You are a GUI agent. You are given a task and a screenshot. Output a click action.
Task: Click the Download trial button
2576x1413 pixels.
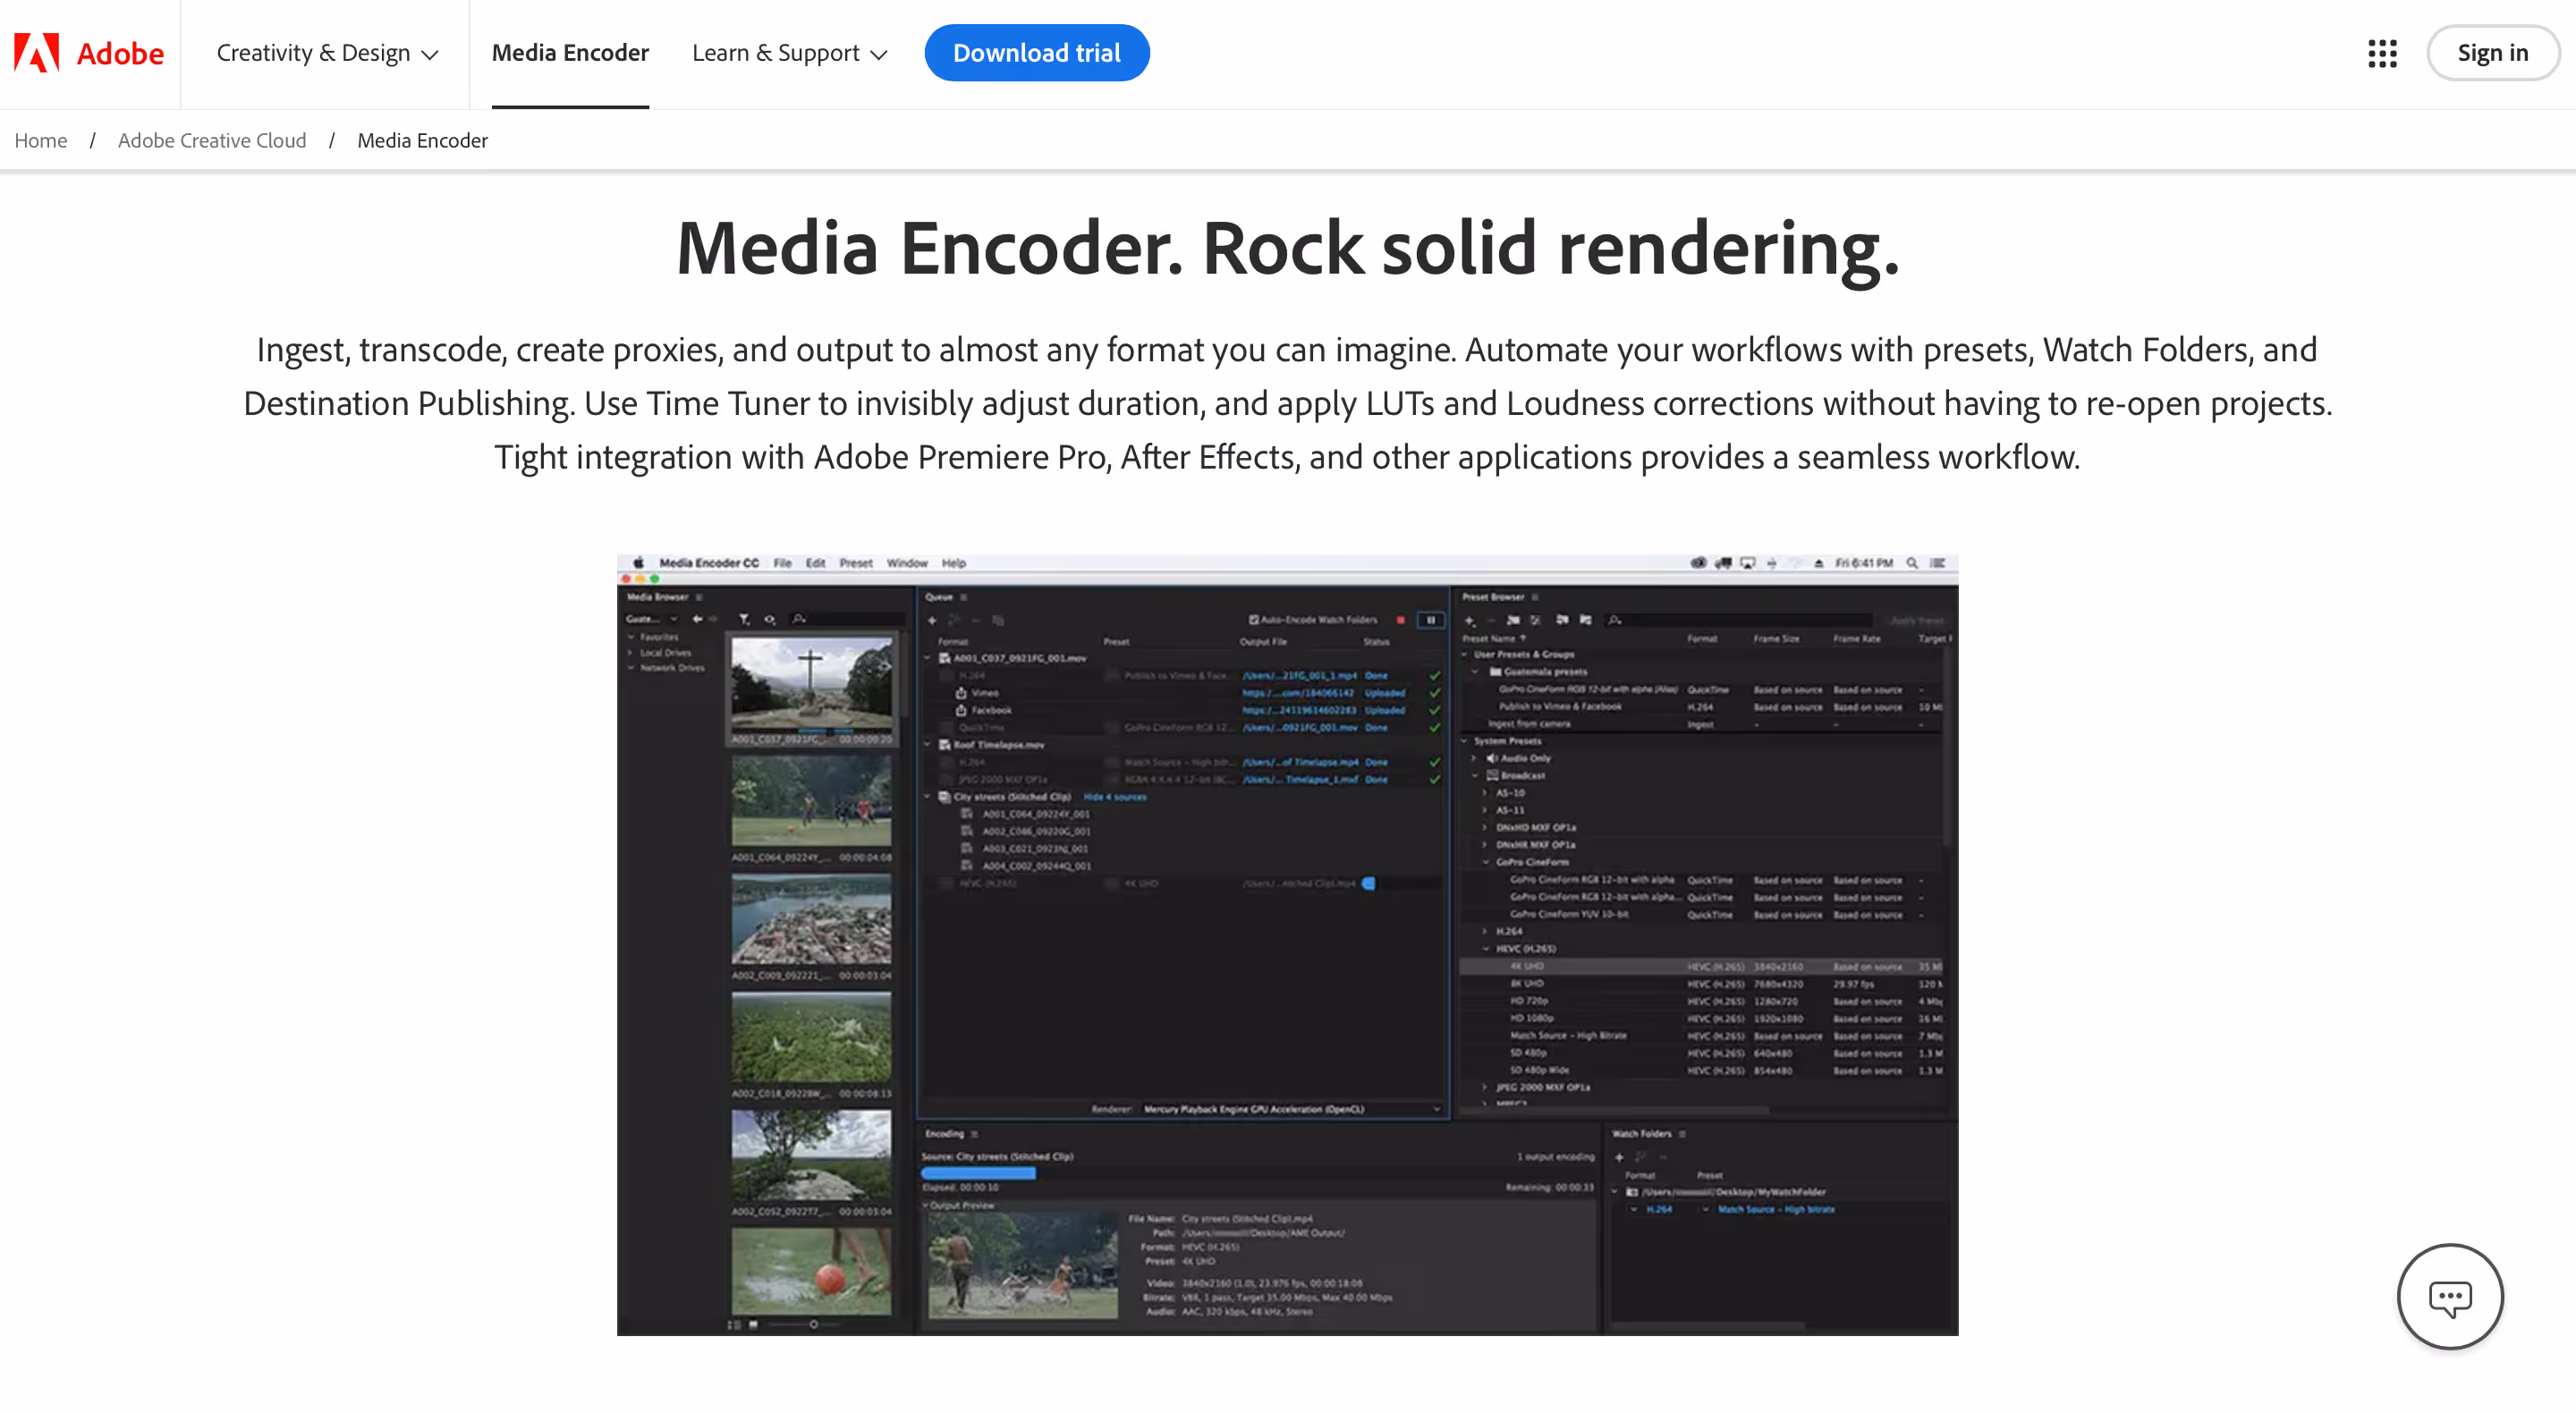tap(1037, 53)
